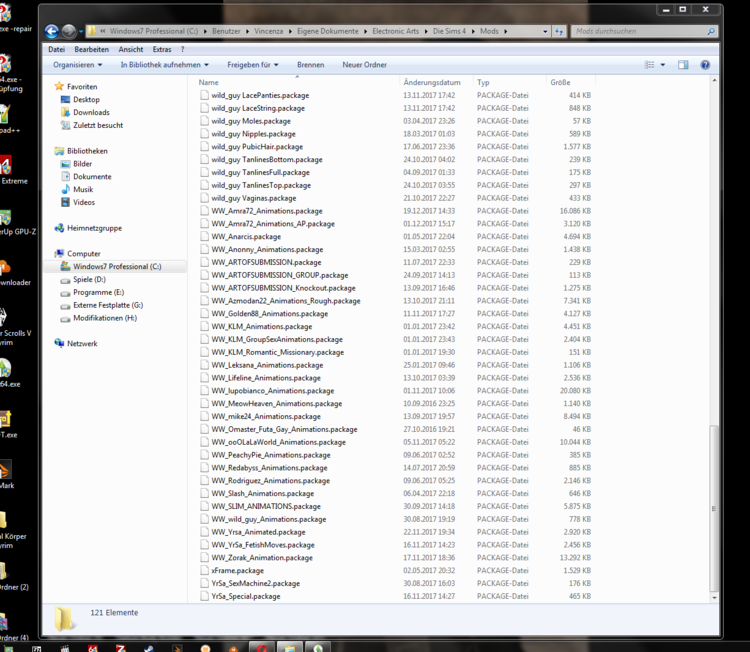The width and height of the screenshot is (750, 652).
Task: Select Netzwerk in the sidebar
Action: (x=82, y=343)
